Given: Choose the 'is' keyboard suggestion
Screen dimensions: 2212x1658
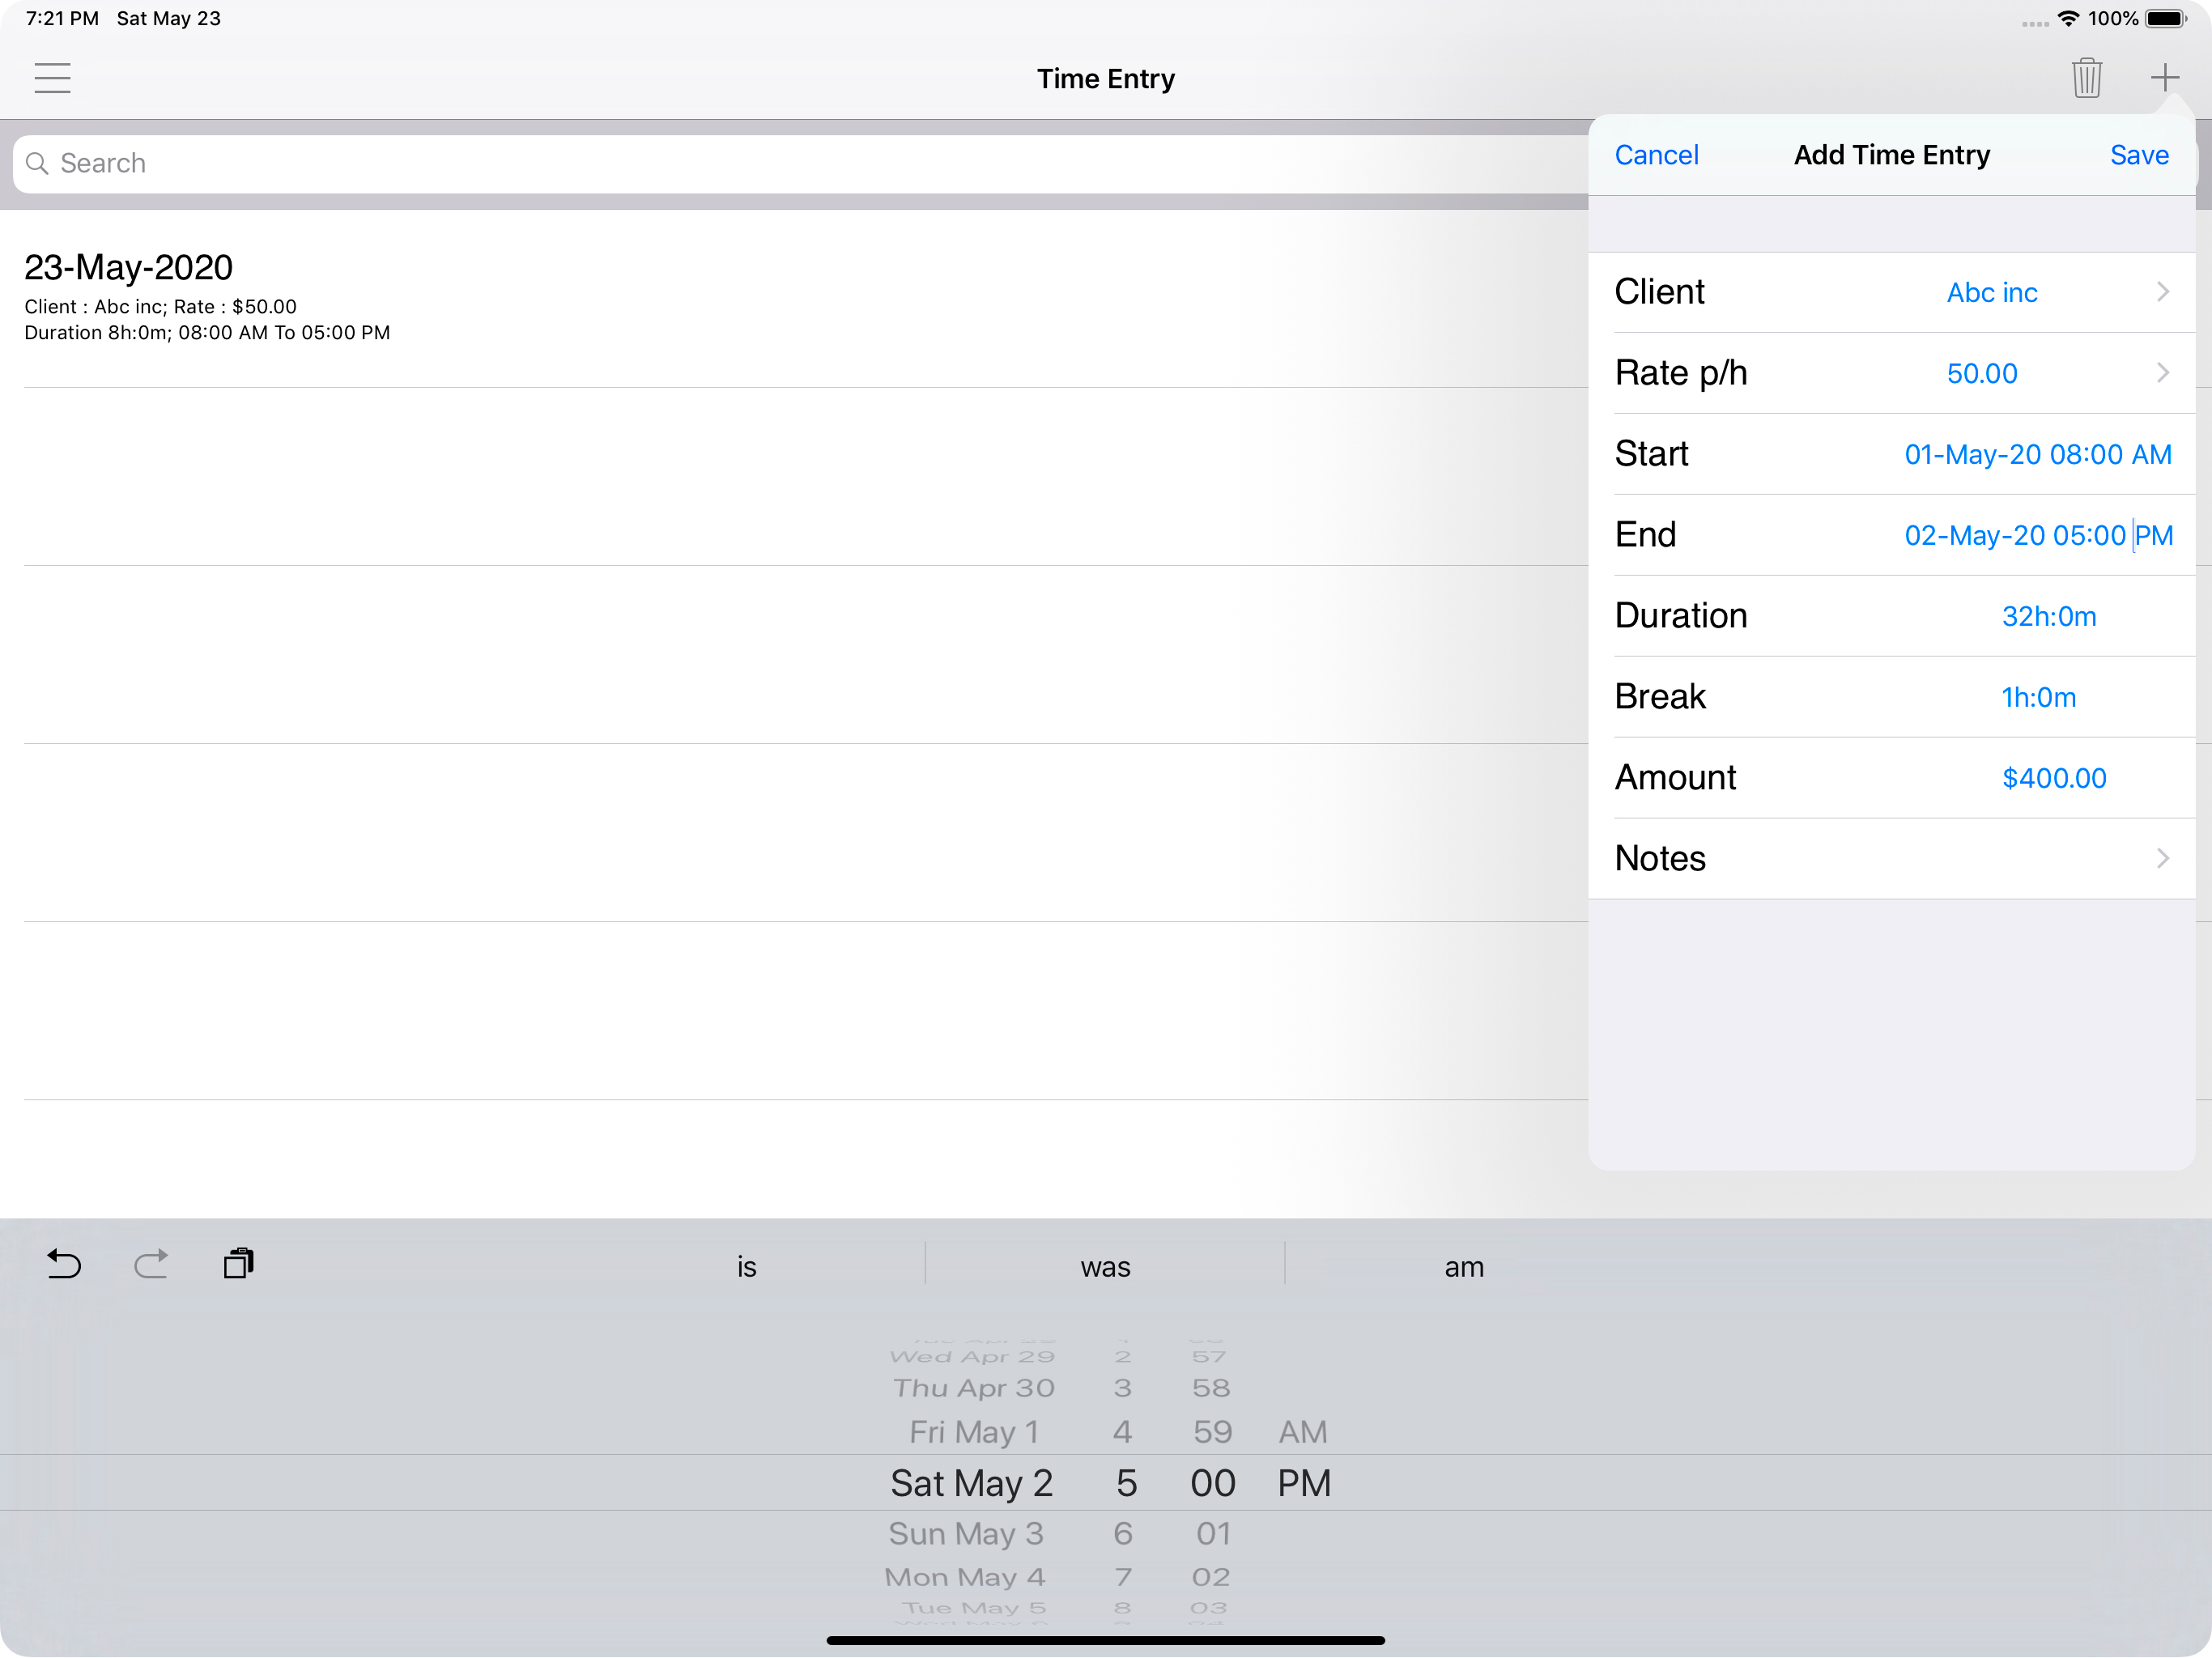Looking at the screenshot, I should 746,1267.
